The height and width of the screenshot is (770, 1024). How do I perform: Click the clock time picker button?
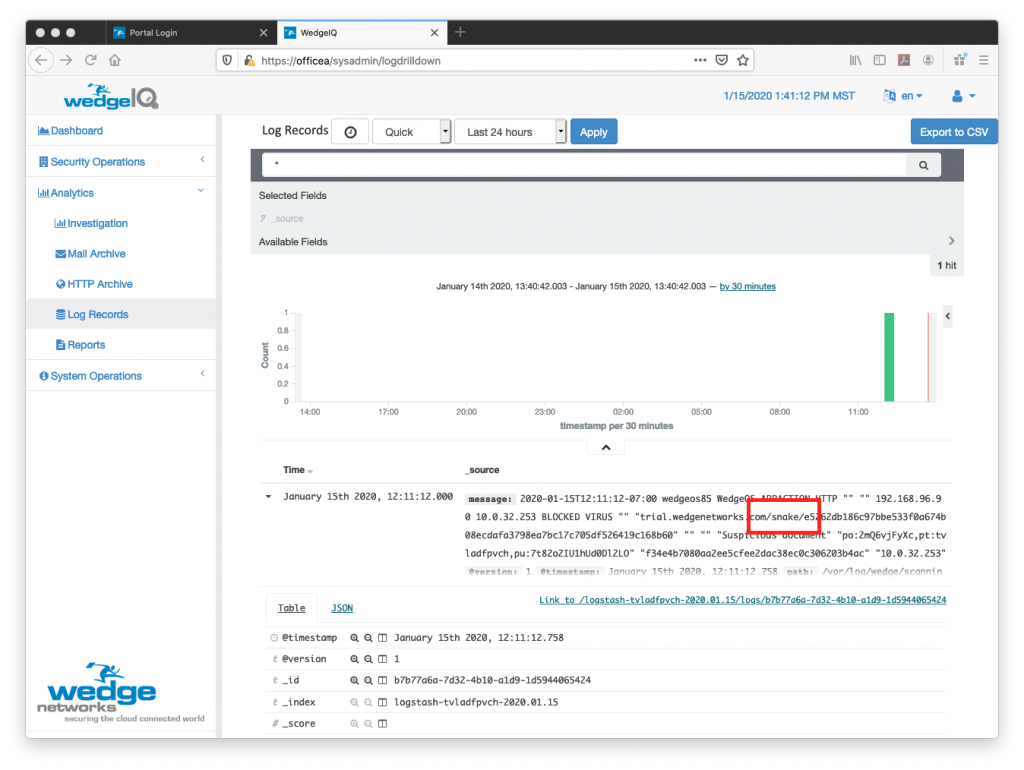tap(350, 132)
